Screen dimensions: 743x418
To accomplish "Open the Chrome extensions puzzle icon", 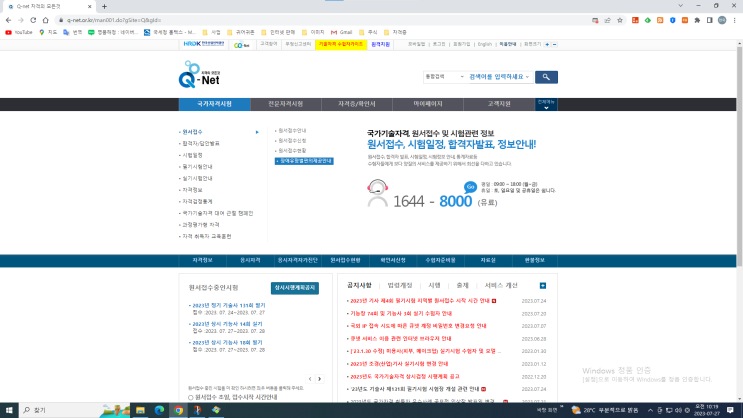I will pyautogui.click(x=697, y=20).
